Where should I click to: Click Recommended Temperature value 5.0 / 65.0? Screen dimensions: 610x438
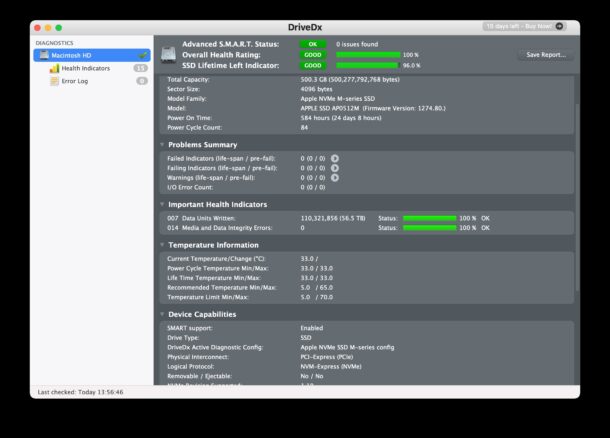[317, 287]
